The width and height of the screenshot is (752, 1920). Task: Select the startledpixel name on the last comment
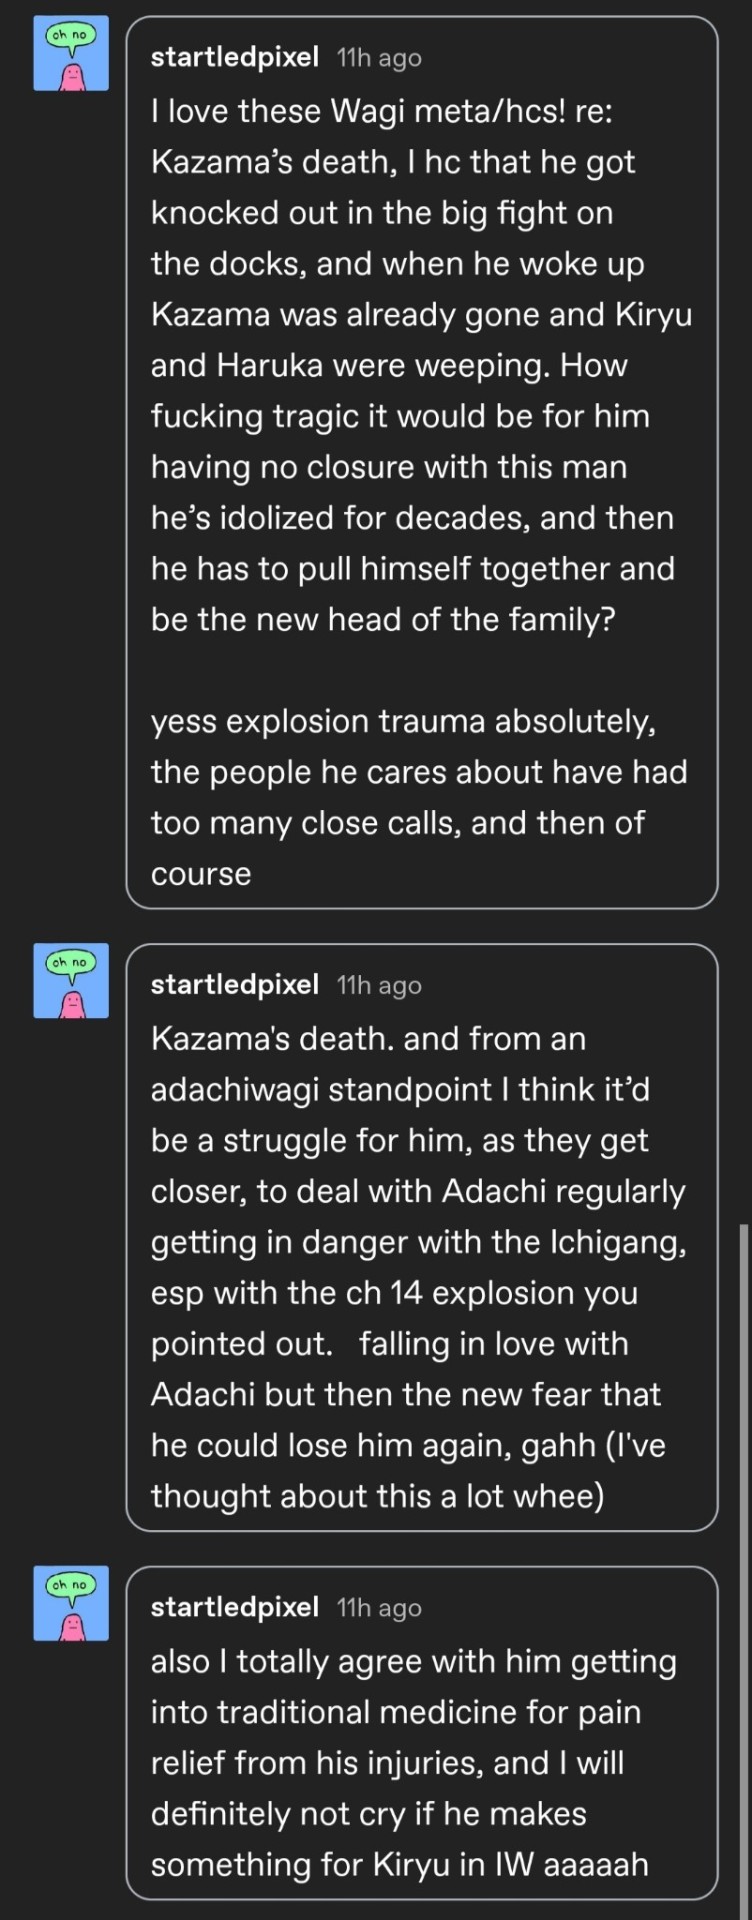[x=235, y=1607]
